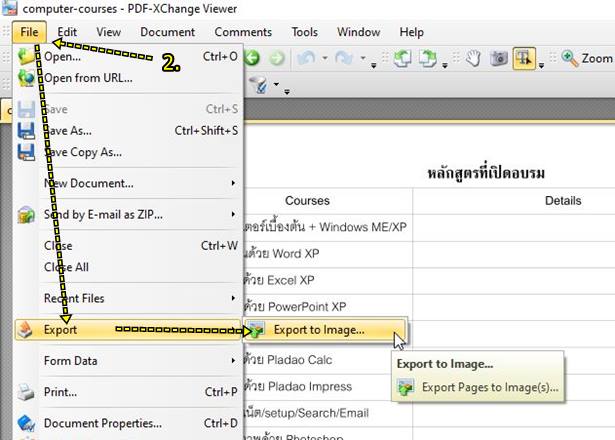Click the green Previous View back arrow
The image size is (615, 440).
[253, 58]
